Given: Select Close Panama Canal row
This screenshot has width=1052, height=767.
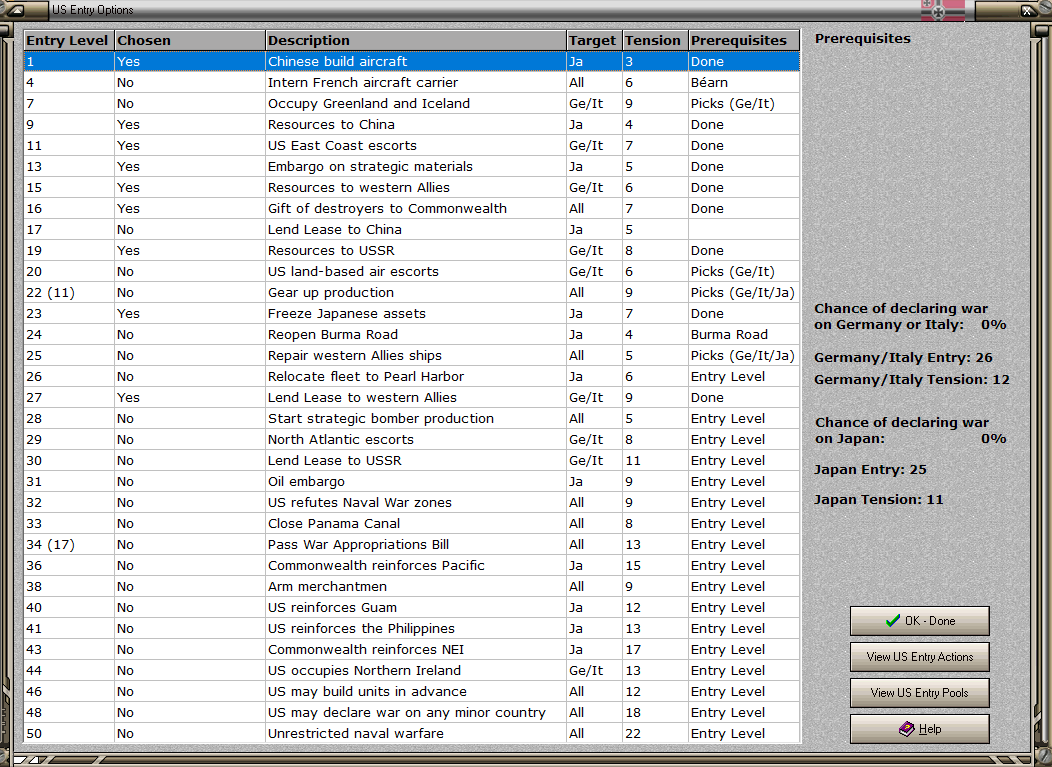Looking at the screenshot, I should pyautogui.click(x=412, y=523).
